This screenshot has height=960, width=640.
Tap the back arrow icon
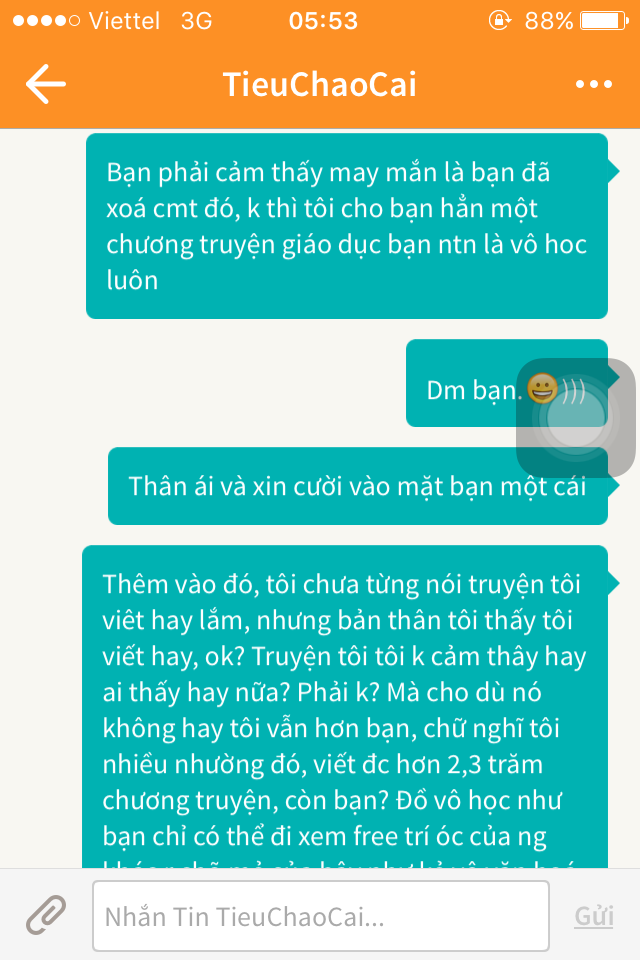pos(45,84)
